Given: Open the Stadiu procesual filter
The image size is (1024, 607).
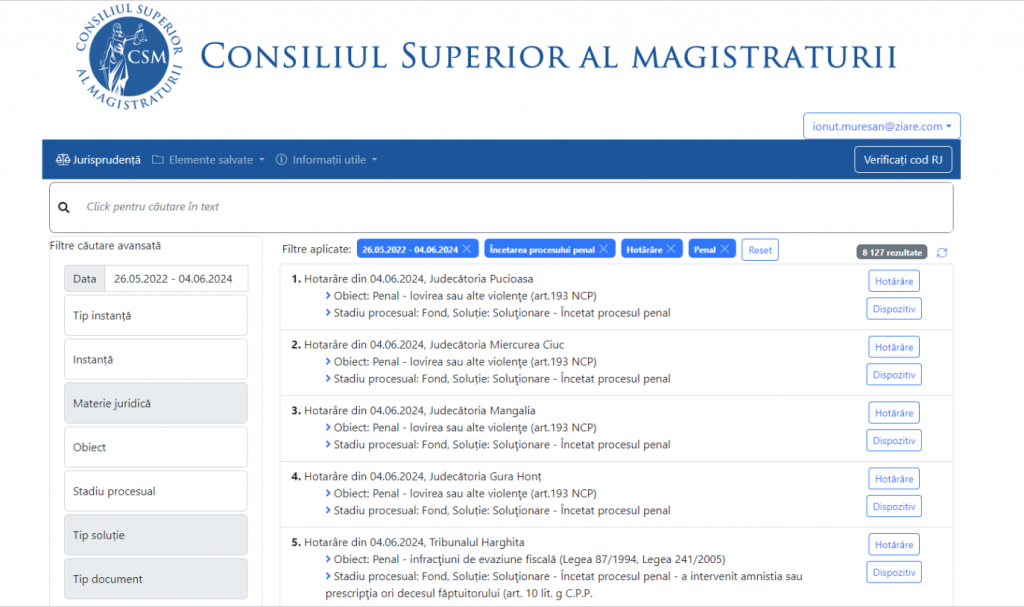Looking at the screenshot, I should pyautogui.click(x=156, y=491).
